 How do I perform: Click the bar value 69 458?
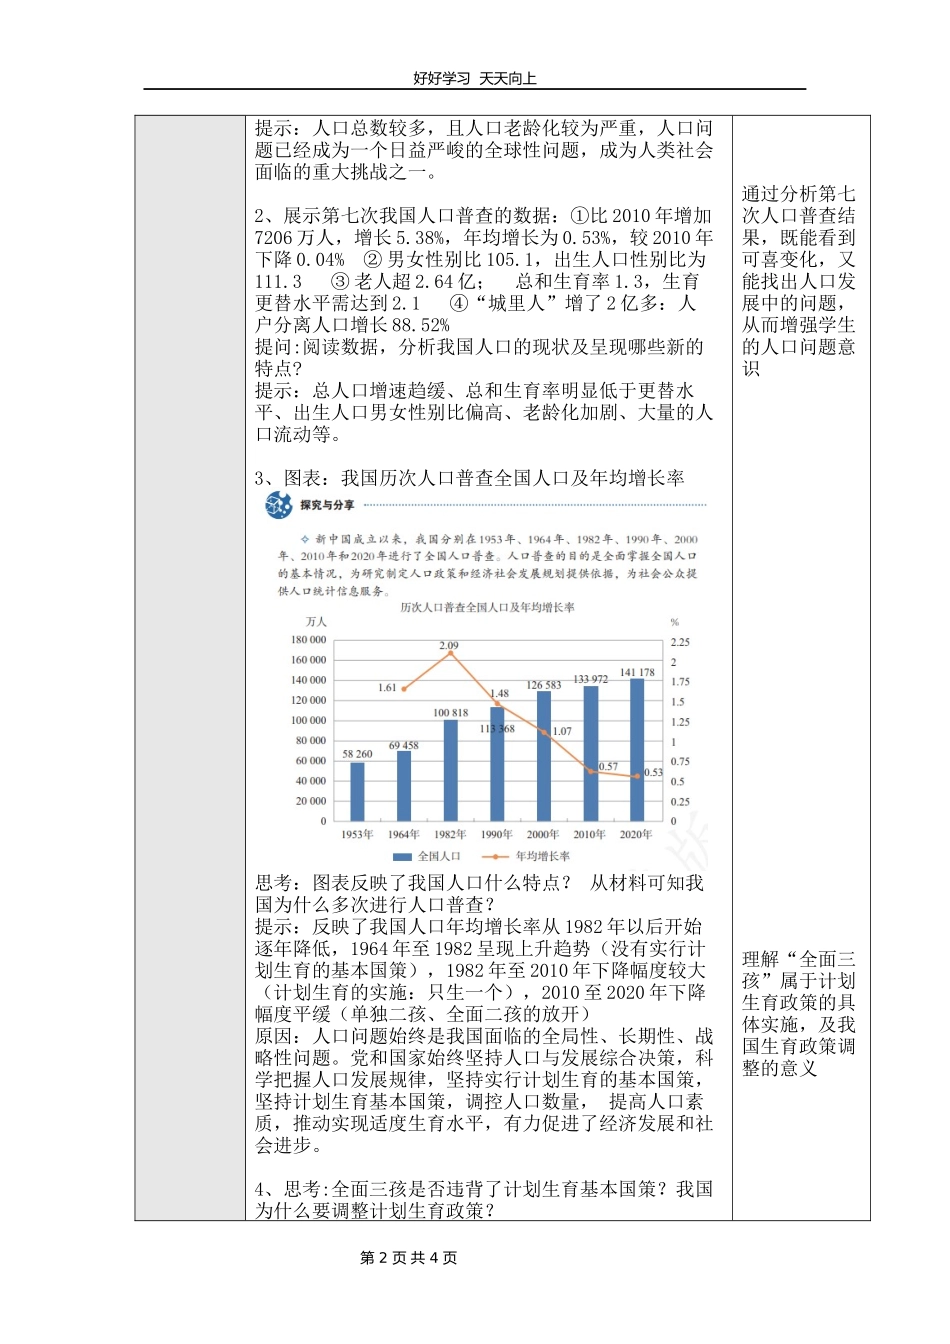point(404,744)
